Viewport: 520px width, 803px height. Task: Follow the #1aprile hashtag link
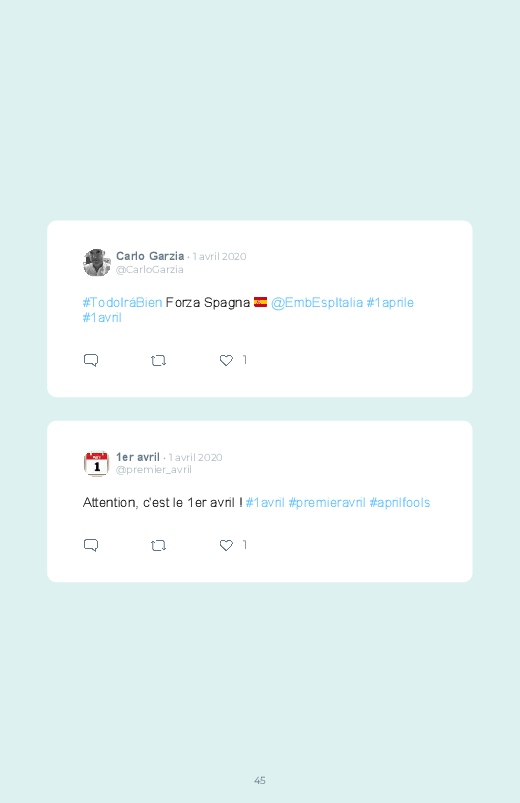(390, 303)
